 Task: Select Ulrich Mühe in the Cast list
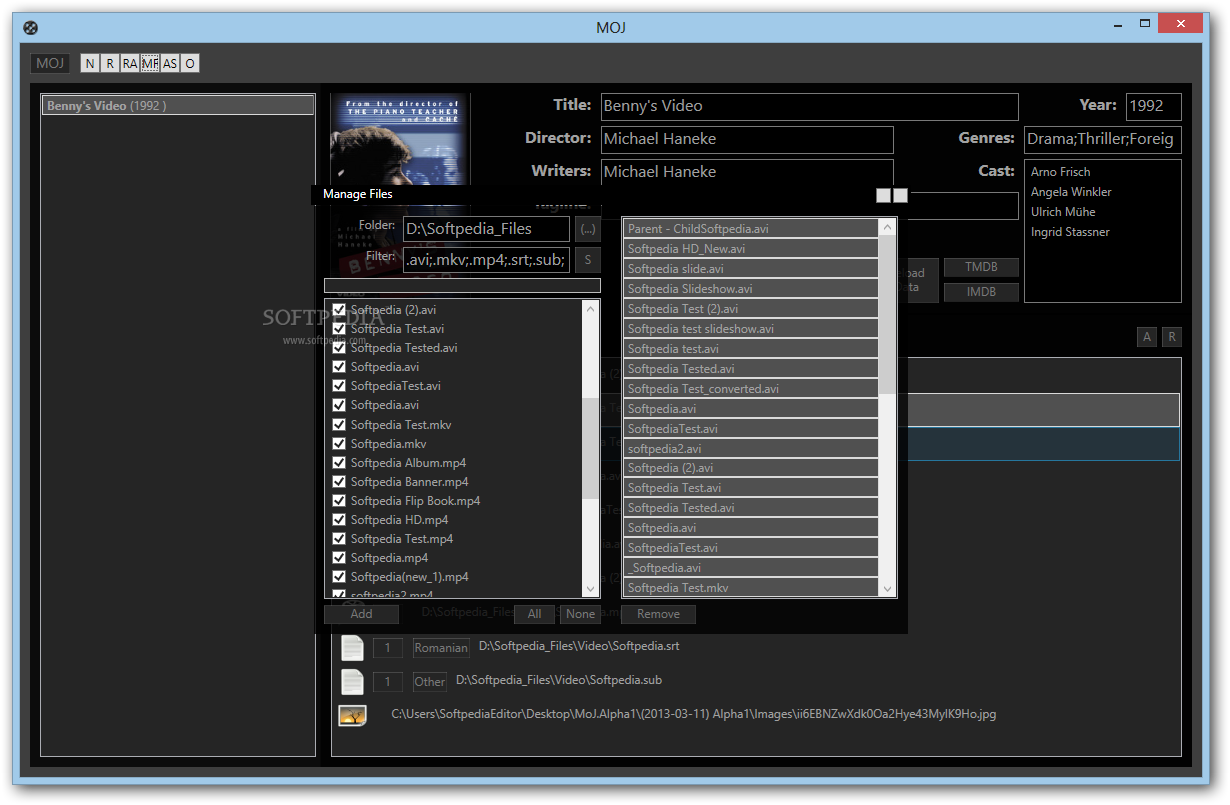click(x=1063, y=212)
